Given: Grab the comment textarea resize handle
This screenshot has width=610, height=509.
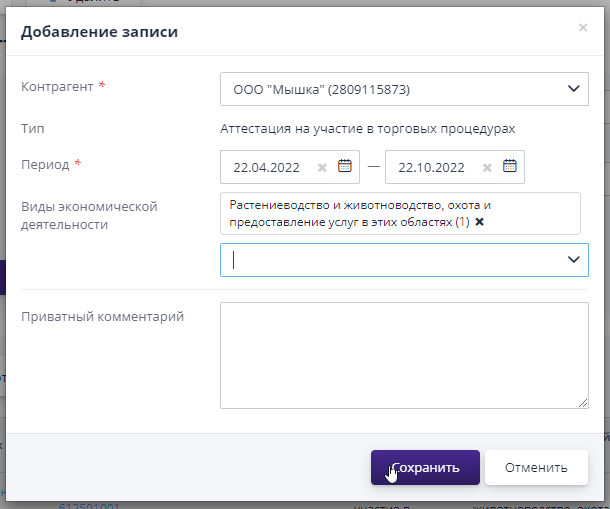Looking at the screenshot, I should (583, 403).
